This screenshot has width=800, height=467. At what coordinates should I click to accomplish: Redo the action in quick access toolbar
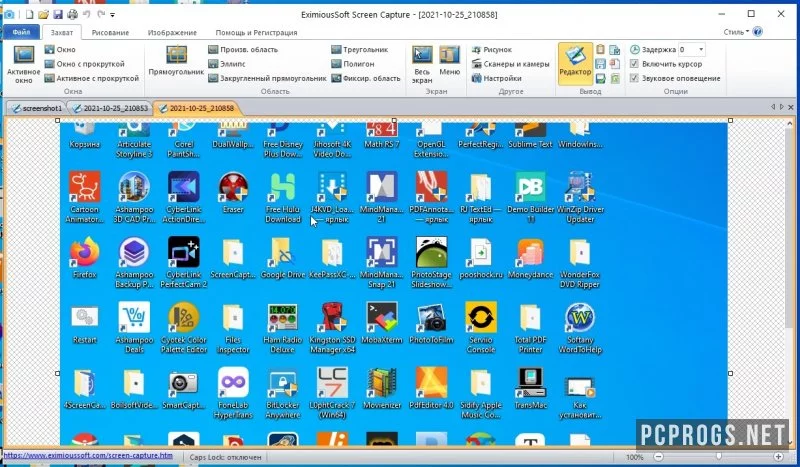pyautogui.click(x=101, y=15)
